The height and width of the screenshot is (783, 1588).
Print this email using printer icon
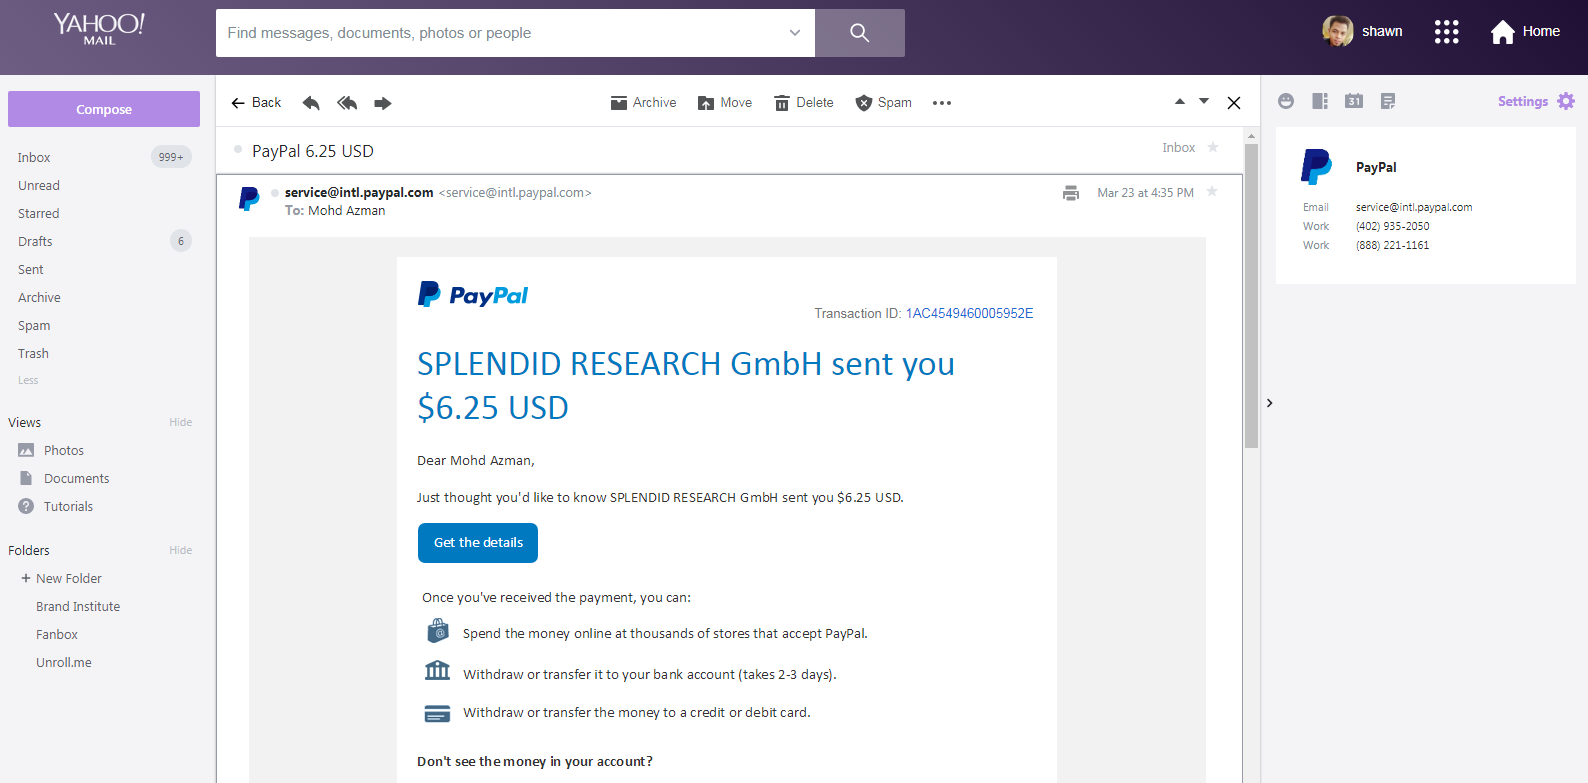1071,193
